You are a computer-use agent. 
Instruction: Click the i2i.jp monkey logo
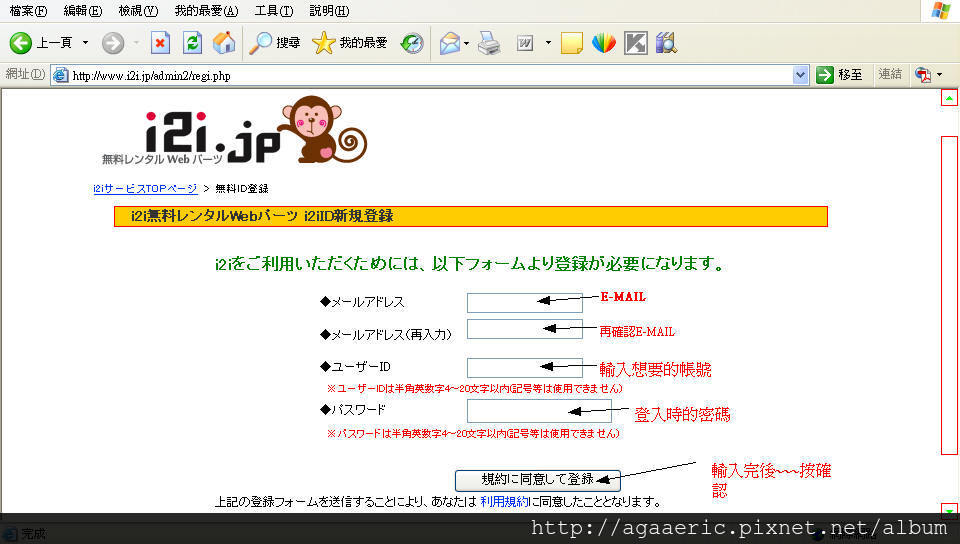click(235, 130)
